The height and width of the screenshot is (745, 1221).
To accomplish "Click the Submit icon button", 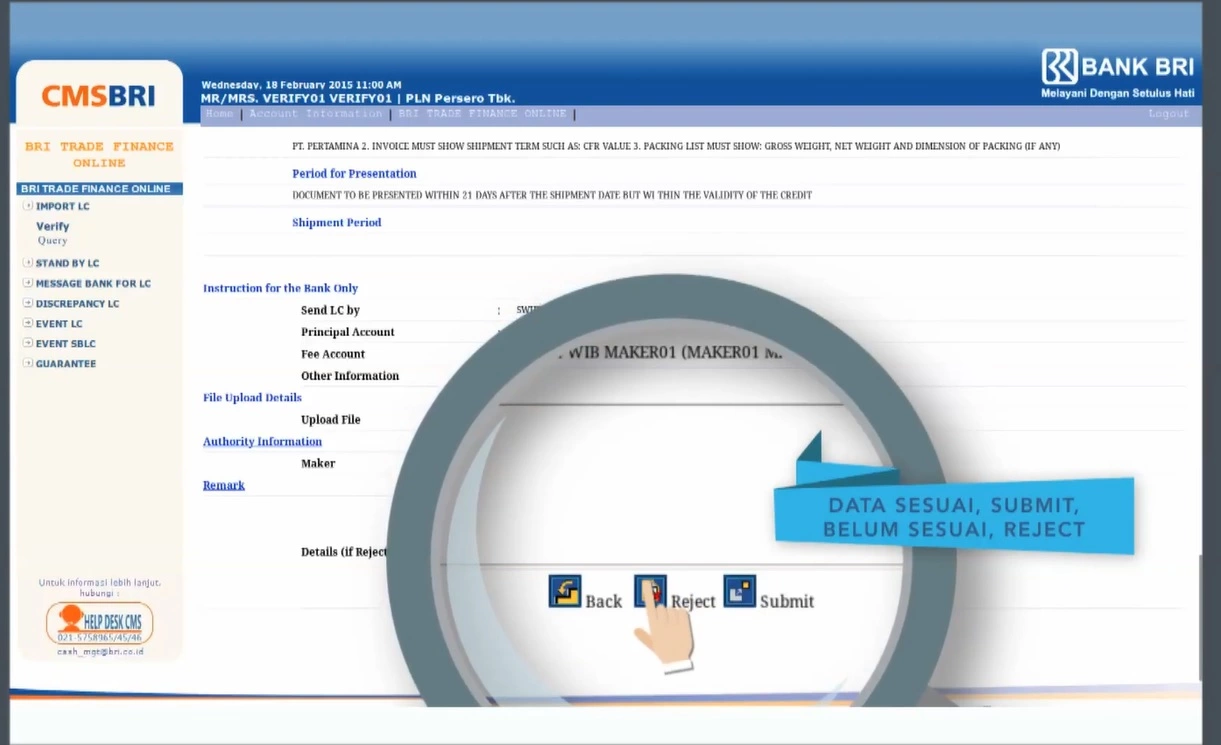I will [x=740, y=591].
